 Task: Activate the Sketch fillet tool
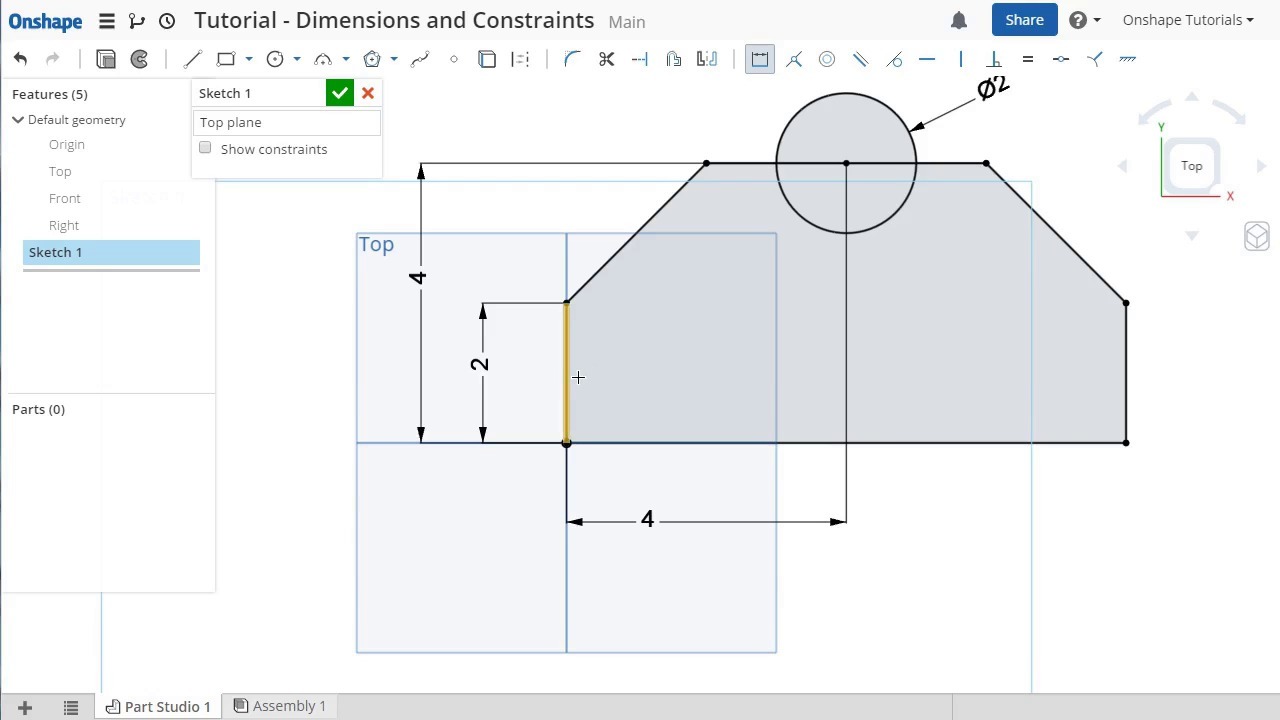click(571, 59)
